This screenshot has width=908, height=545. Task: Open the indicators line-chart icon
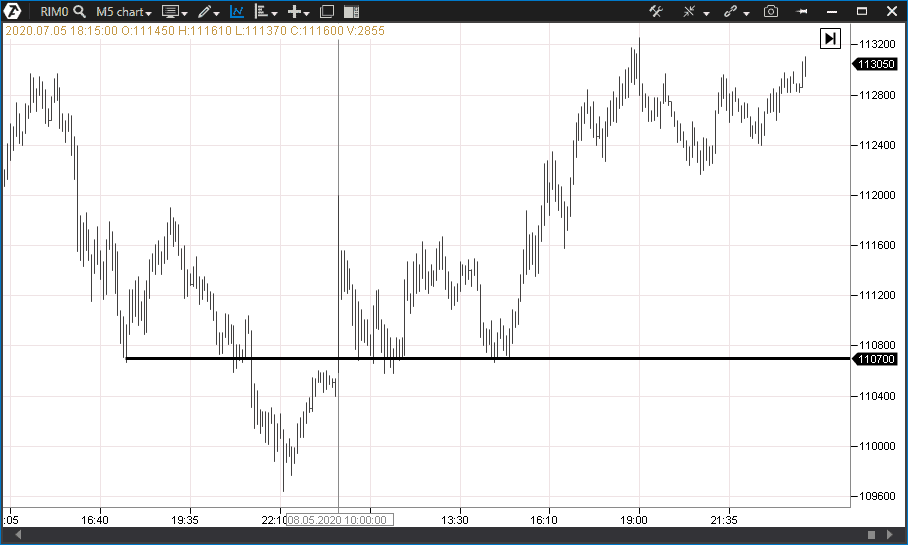237,12
